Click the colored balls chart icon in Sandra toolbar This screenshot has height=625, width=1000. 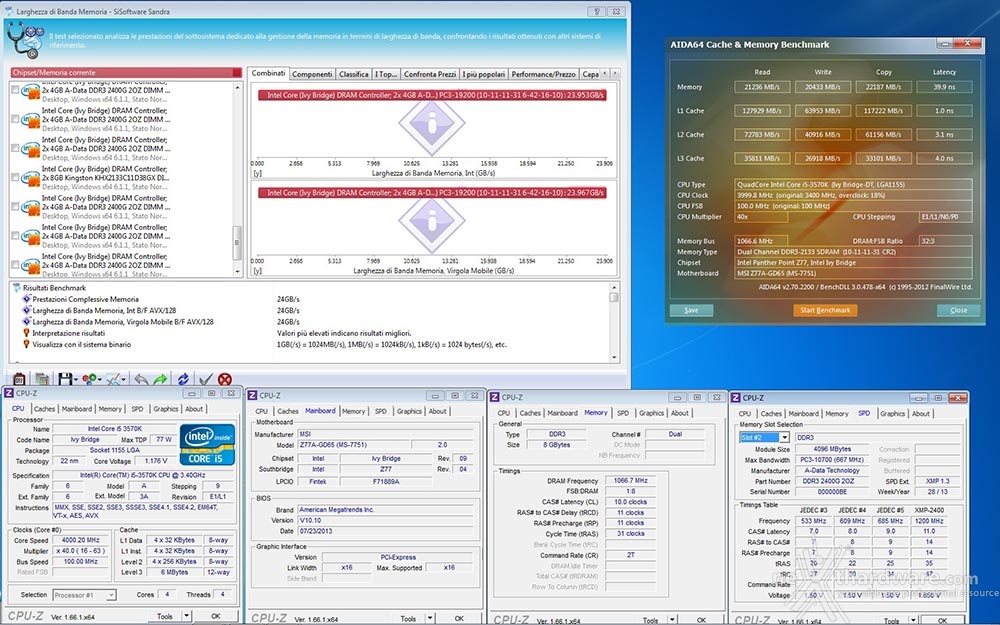89,379
